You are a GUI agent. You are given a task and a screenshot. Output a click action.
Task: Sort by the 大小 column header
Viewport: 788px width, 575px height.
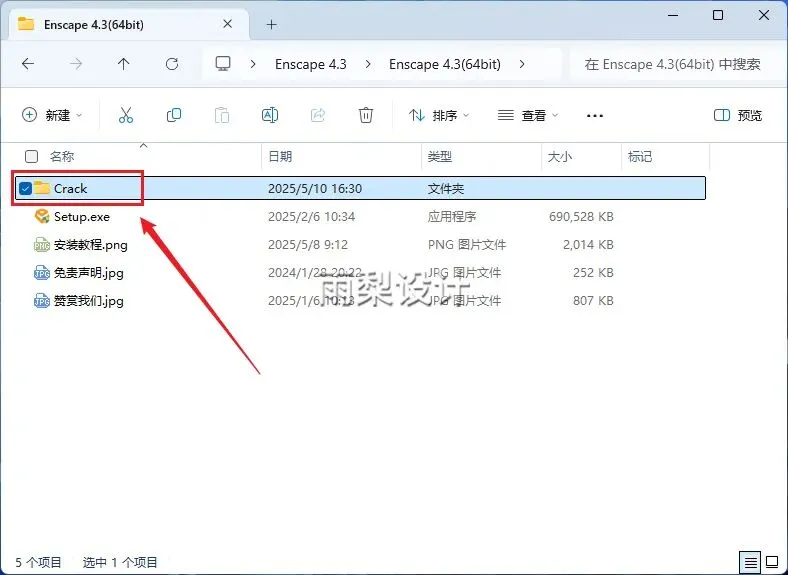tap(559, 156)
